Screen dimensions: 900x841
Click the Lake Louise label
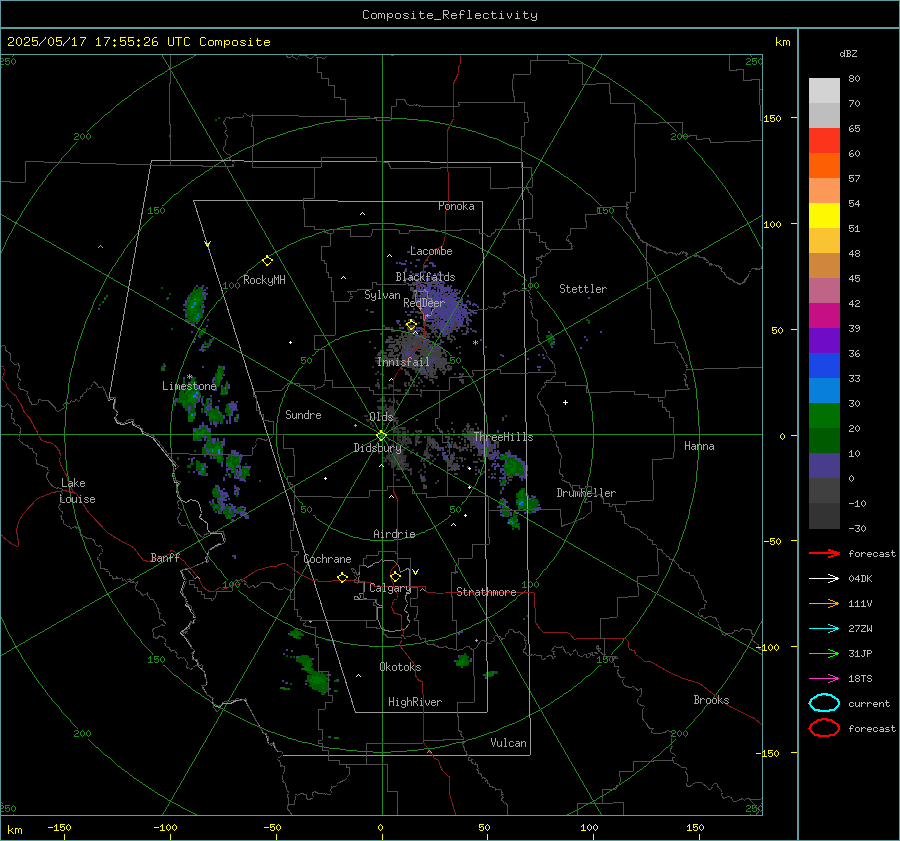point(77,491)
